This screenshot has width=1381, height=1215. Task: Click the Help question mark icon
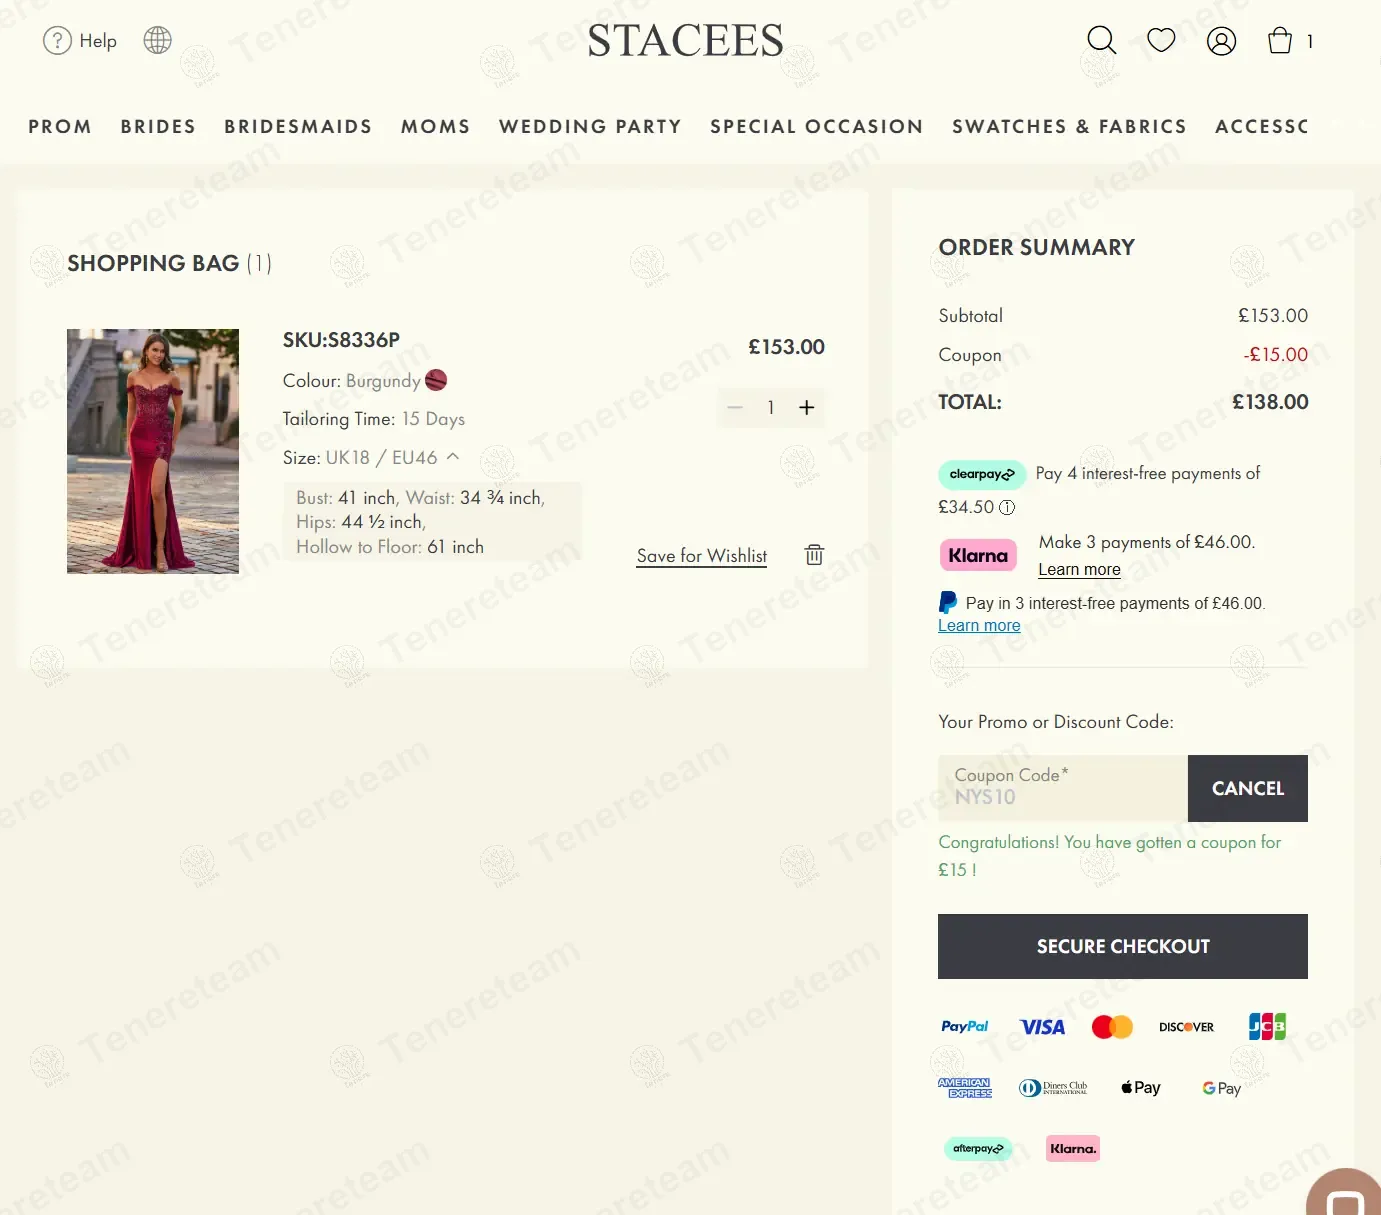[57, 40]
